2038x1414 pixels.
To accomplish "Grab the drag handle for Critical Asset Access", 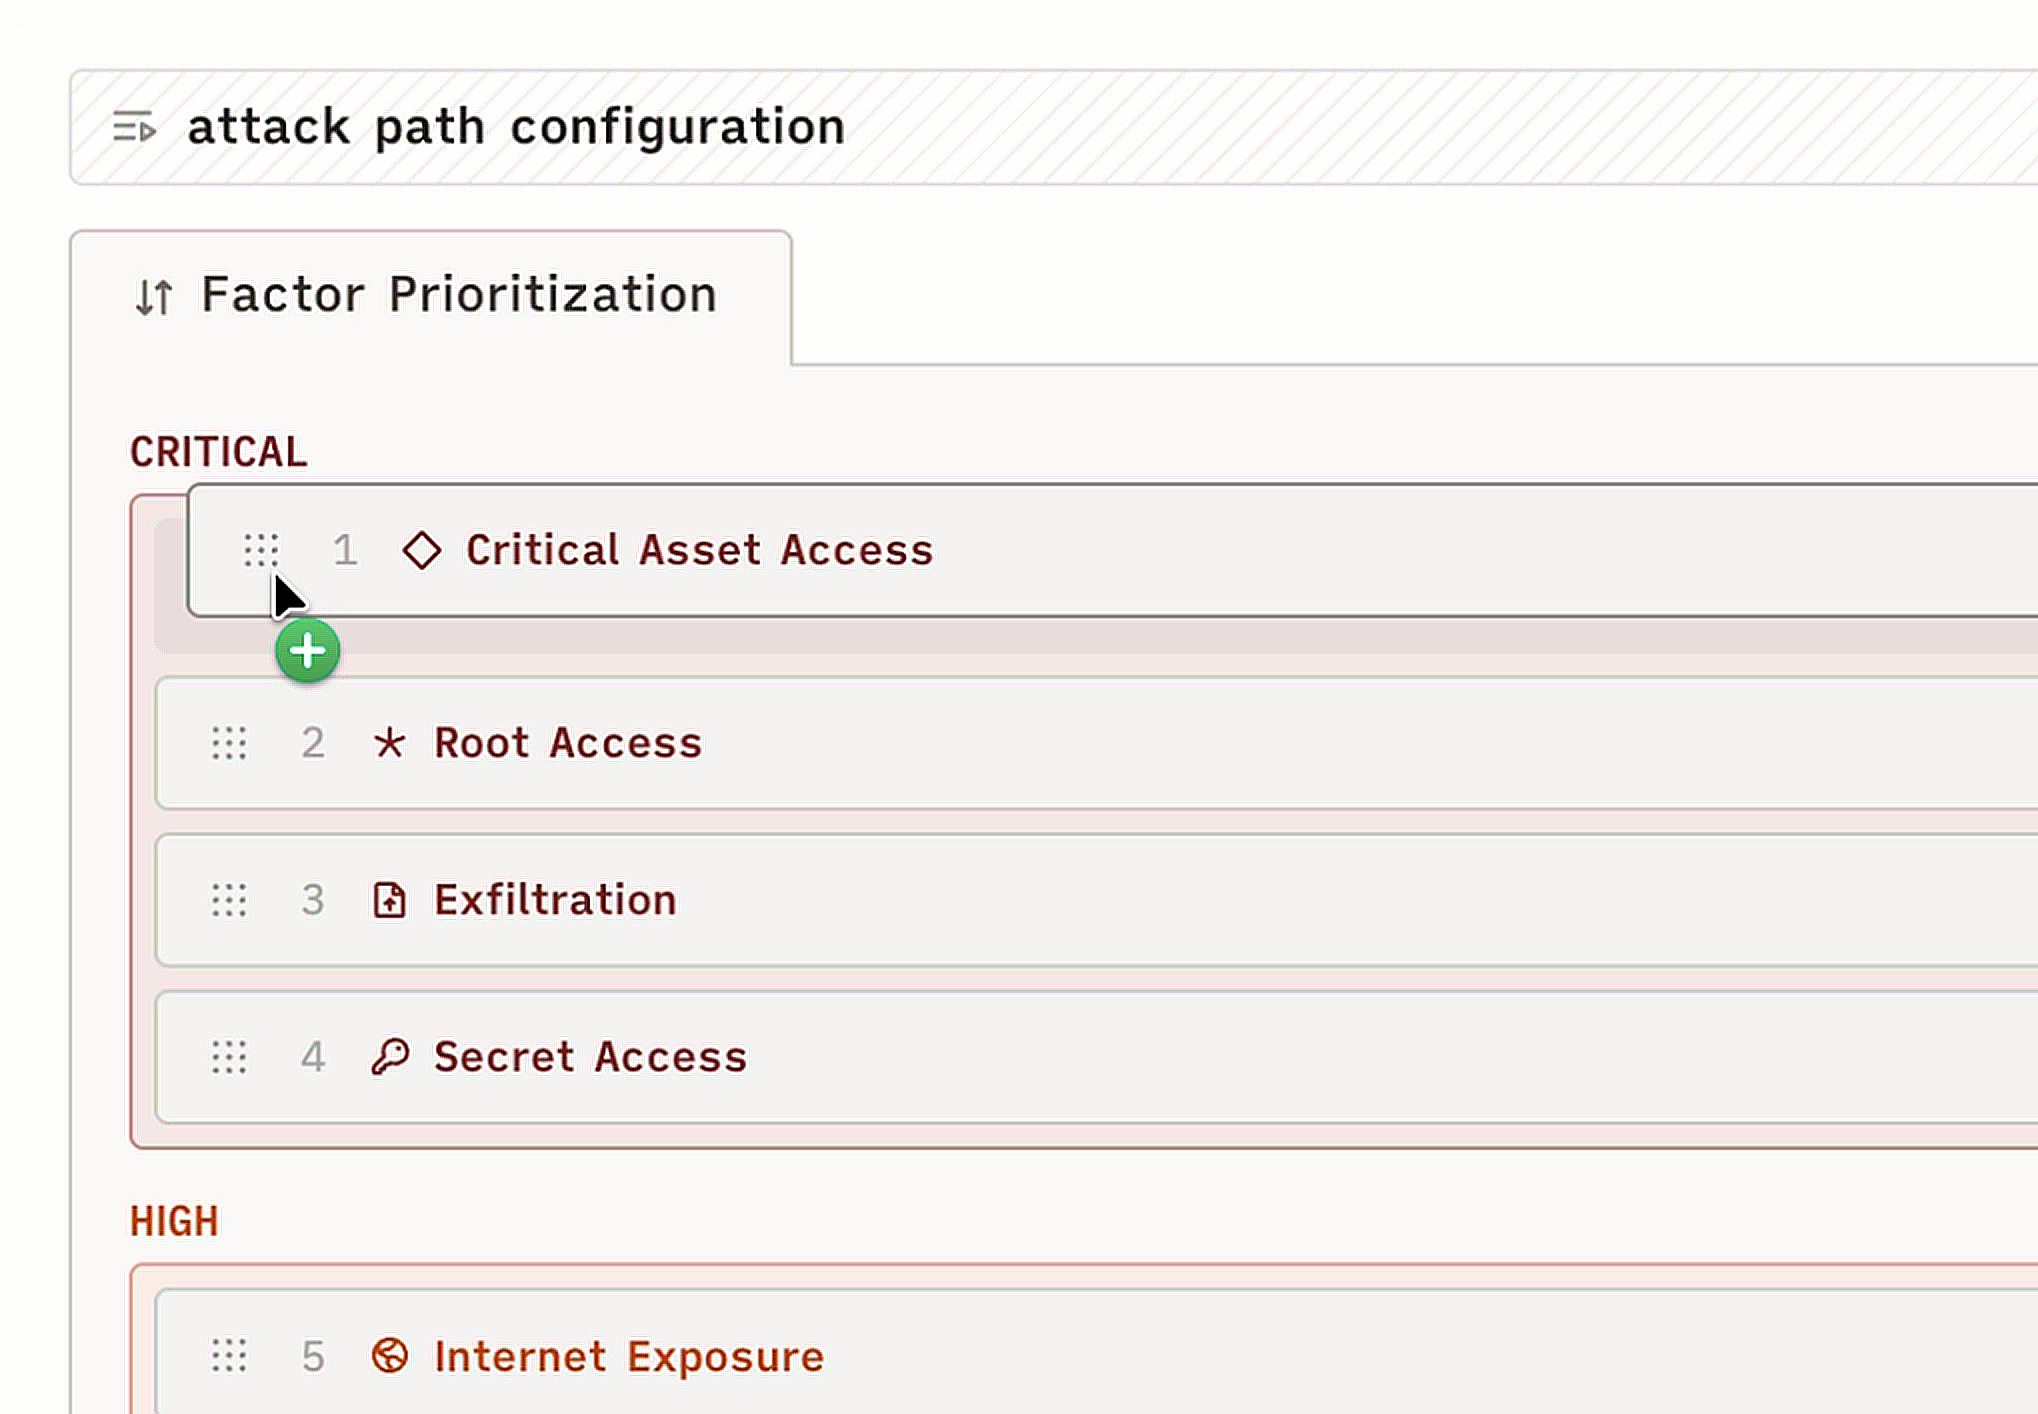I will pyautogui.click(x=261, y=550).
